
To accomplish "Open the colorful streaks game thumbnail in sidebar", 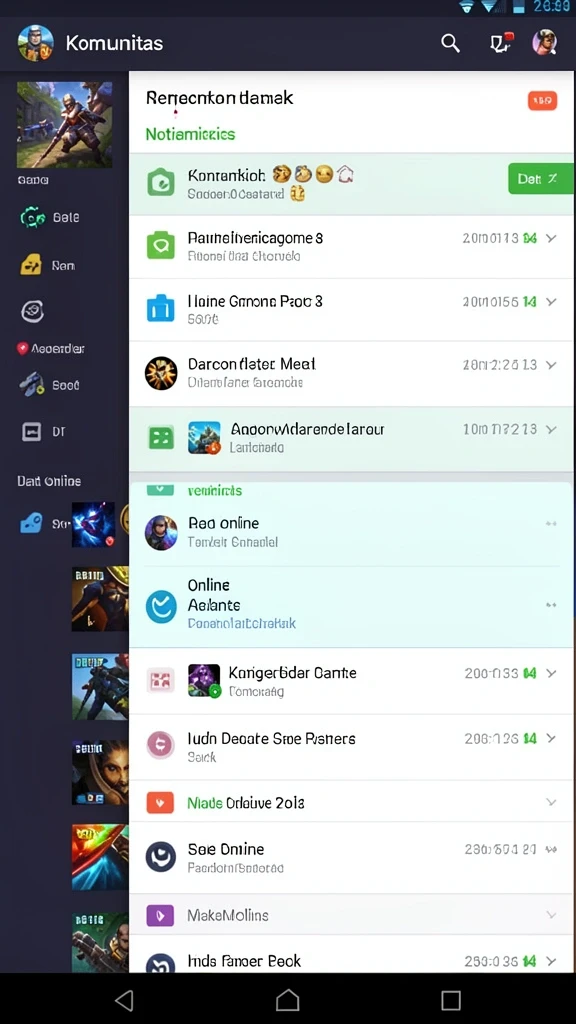I will [x=100, y=857].
